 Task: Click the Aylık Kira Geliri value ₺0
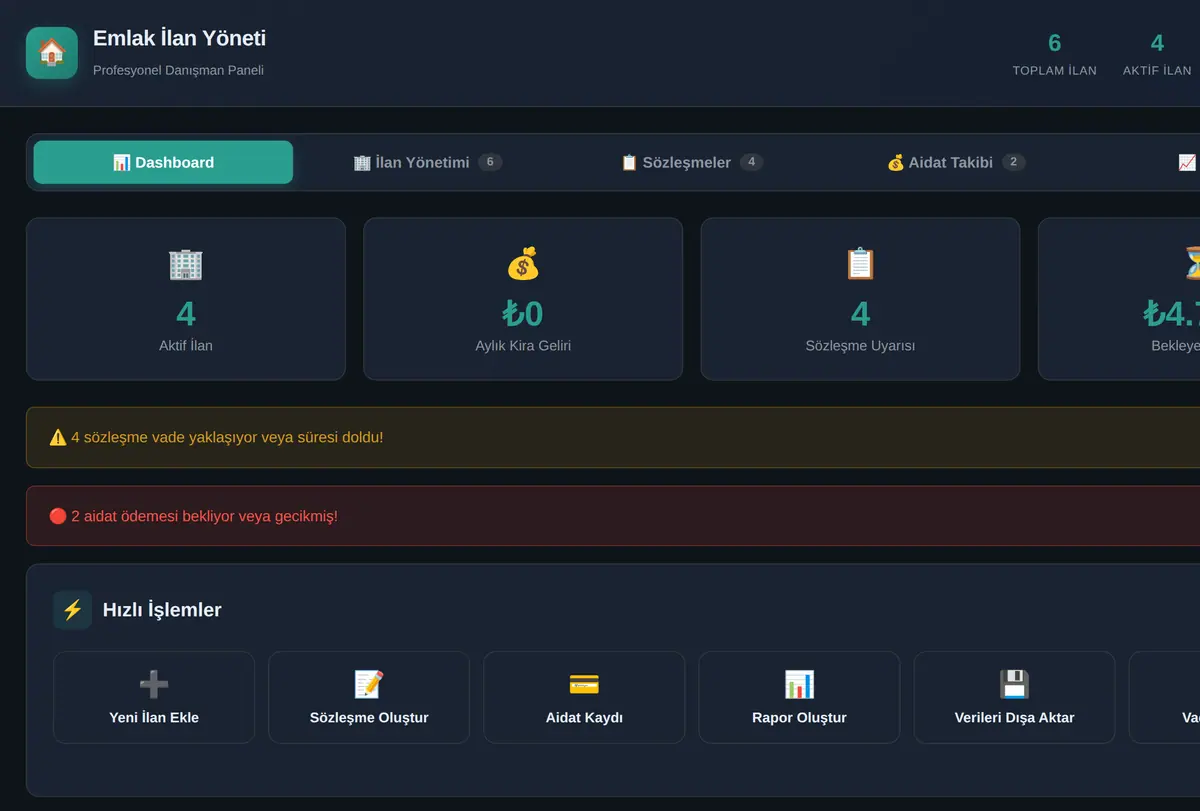(523, 314)
